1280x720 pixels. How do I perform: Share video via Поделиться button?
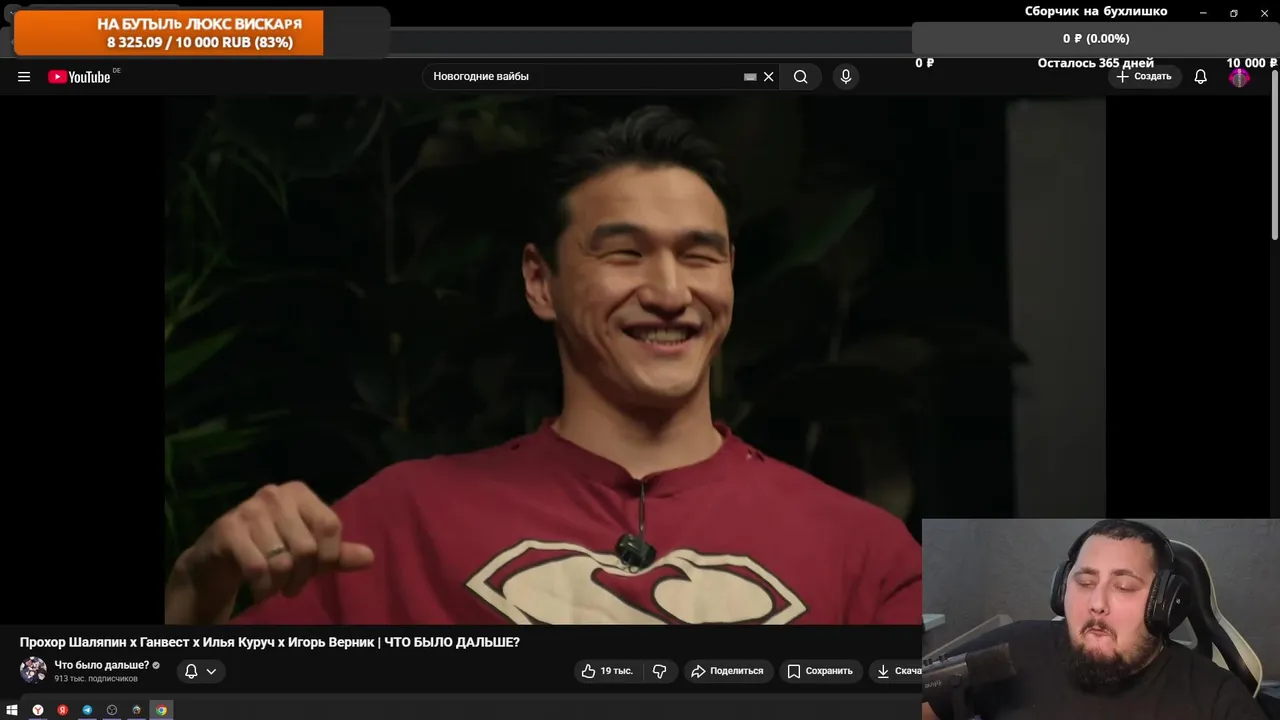(727, 671)
